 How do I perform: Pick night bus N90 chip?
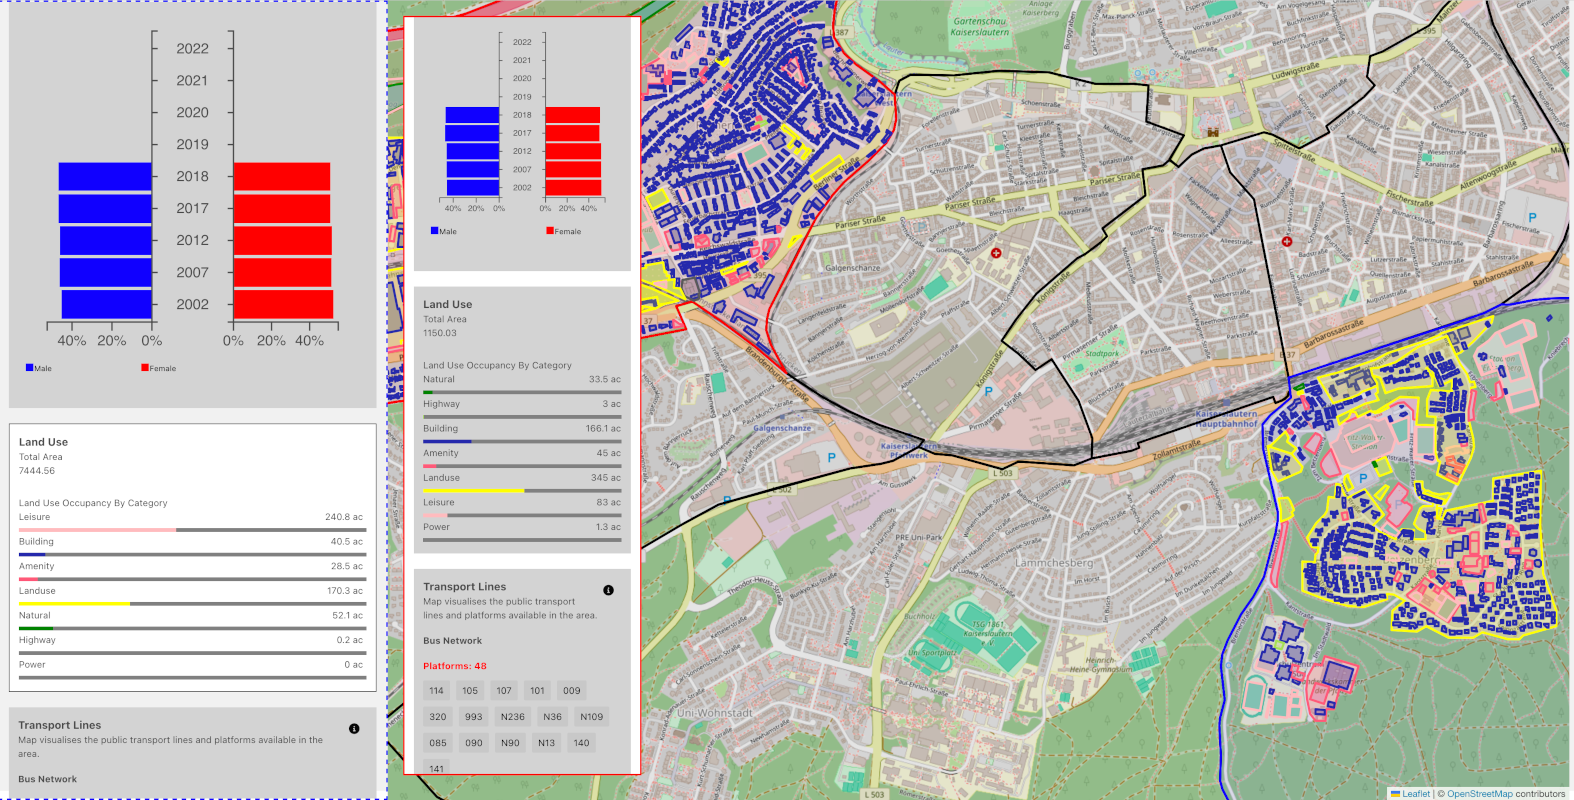point(510,743)
